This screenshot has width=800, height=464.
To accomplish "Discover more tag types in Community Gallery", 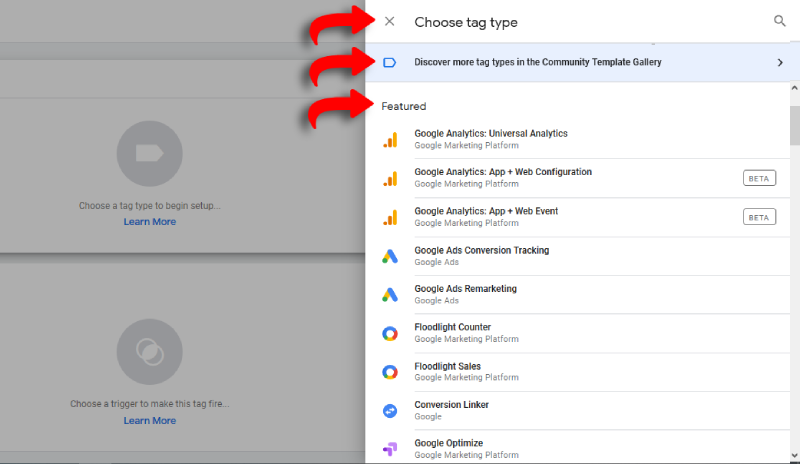I will tap(537, 62).
